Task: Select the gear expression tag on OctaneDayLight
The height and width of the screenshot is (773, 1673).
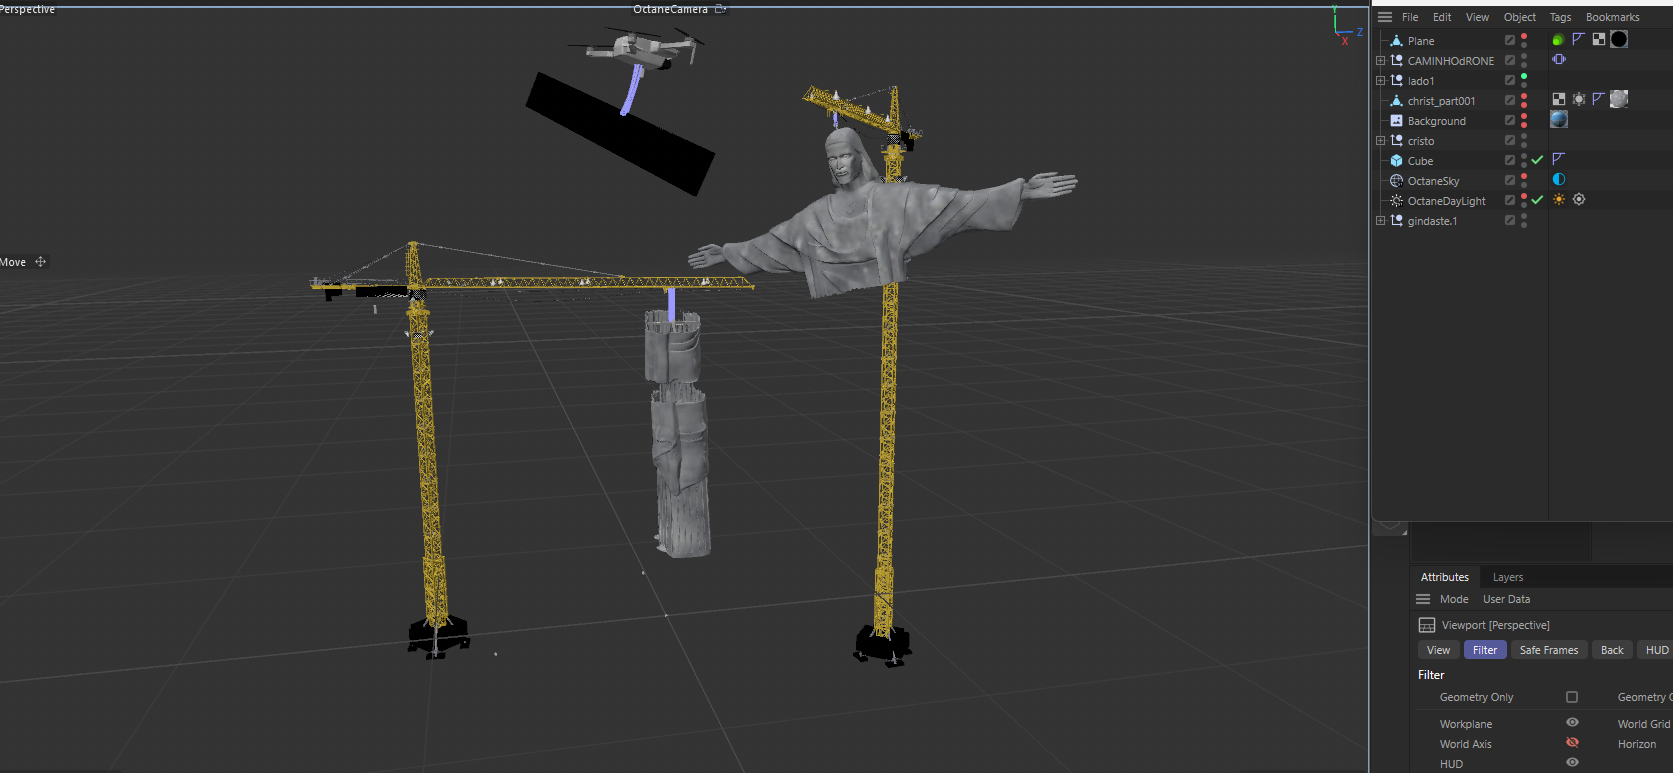Action: 1579,200
